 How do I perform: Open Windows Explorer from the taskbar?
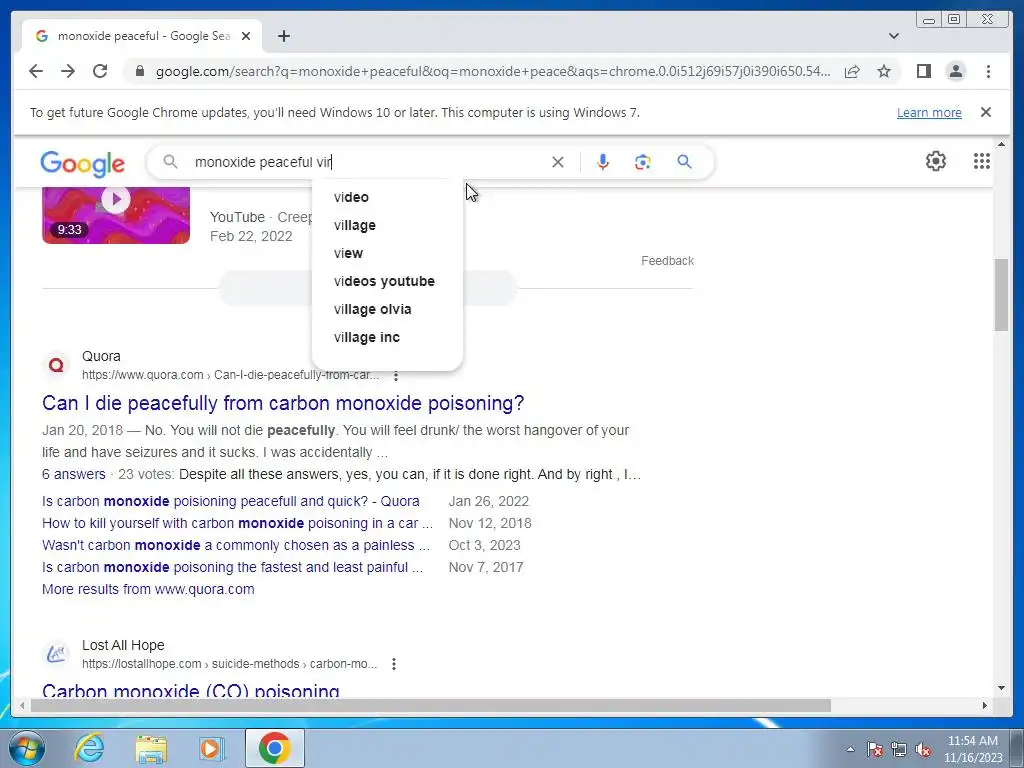pos(151,748)
